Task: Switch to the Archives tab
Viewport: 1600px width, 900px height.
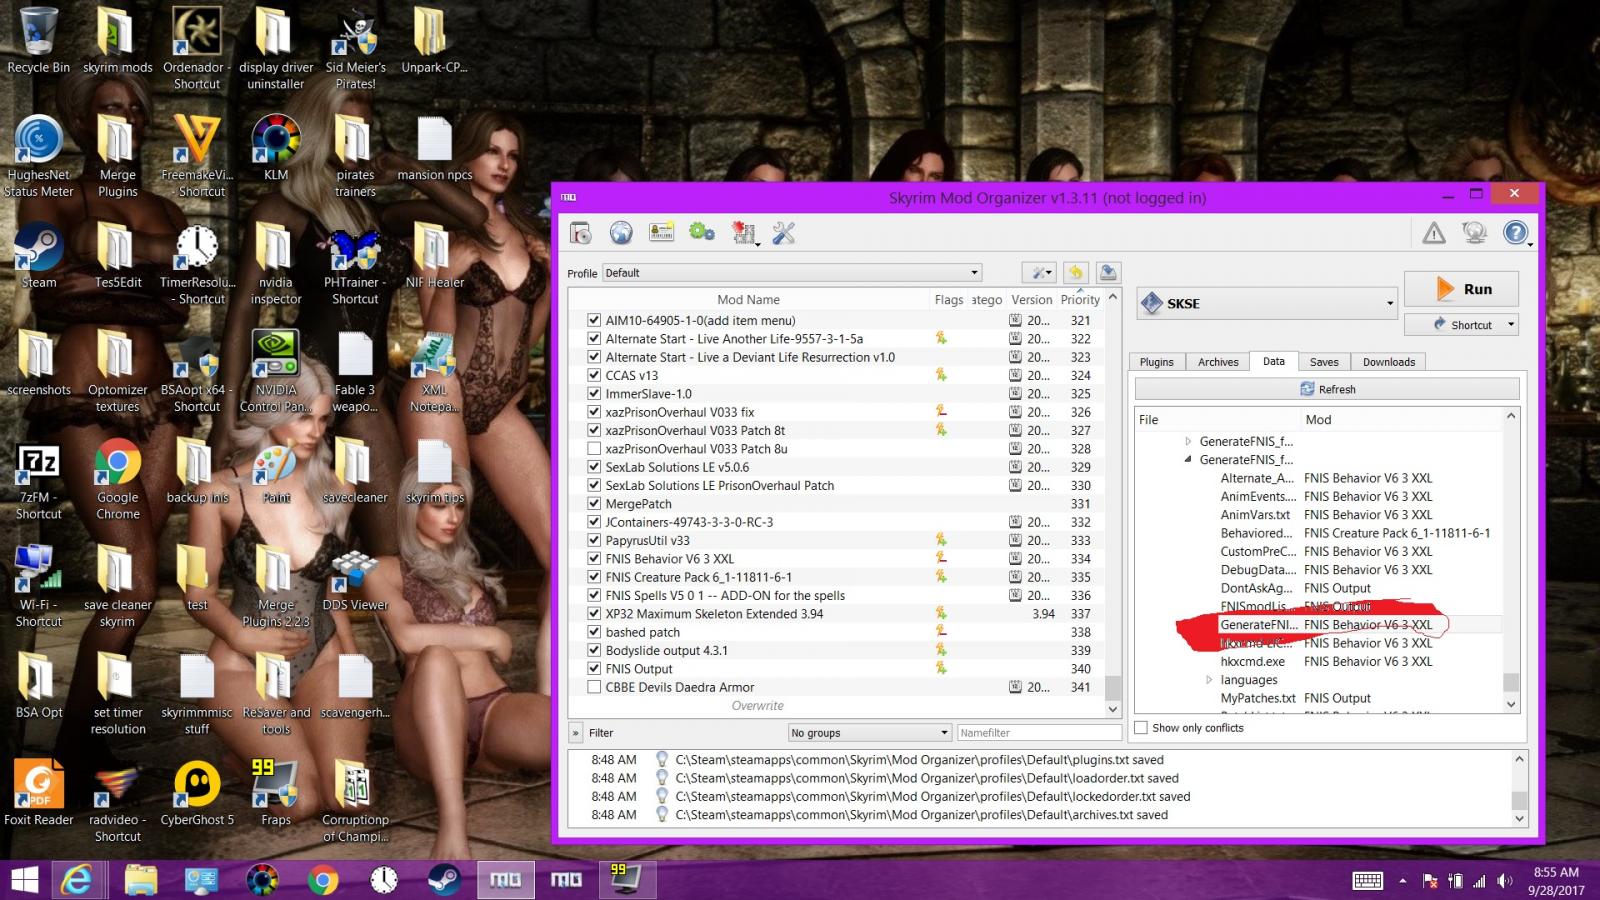Action: (1218, 362)
